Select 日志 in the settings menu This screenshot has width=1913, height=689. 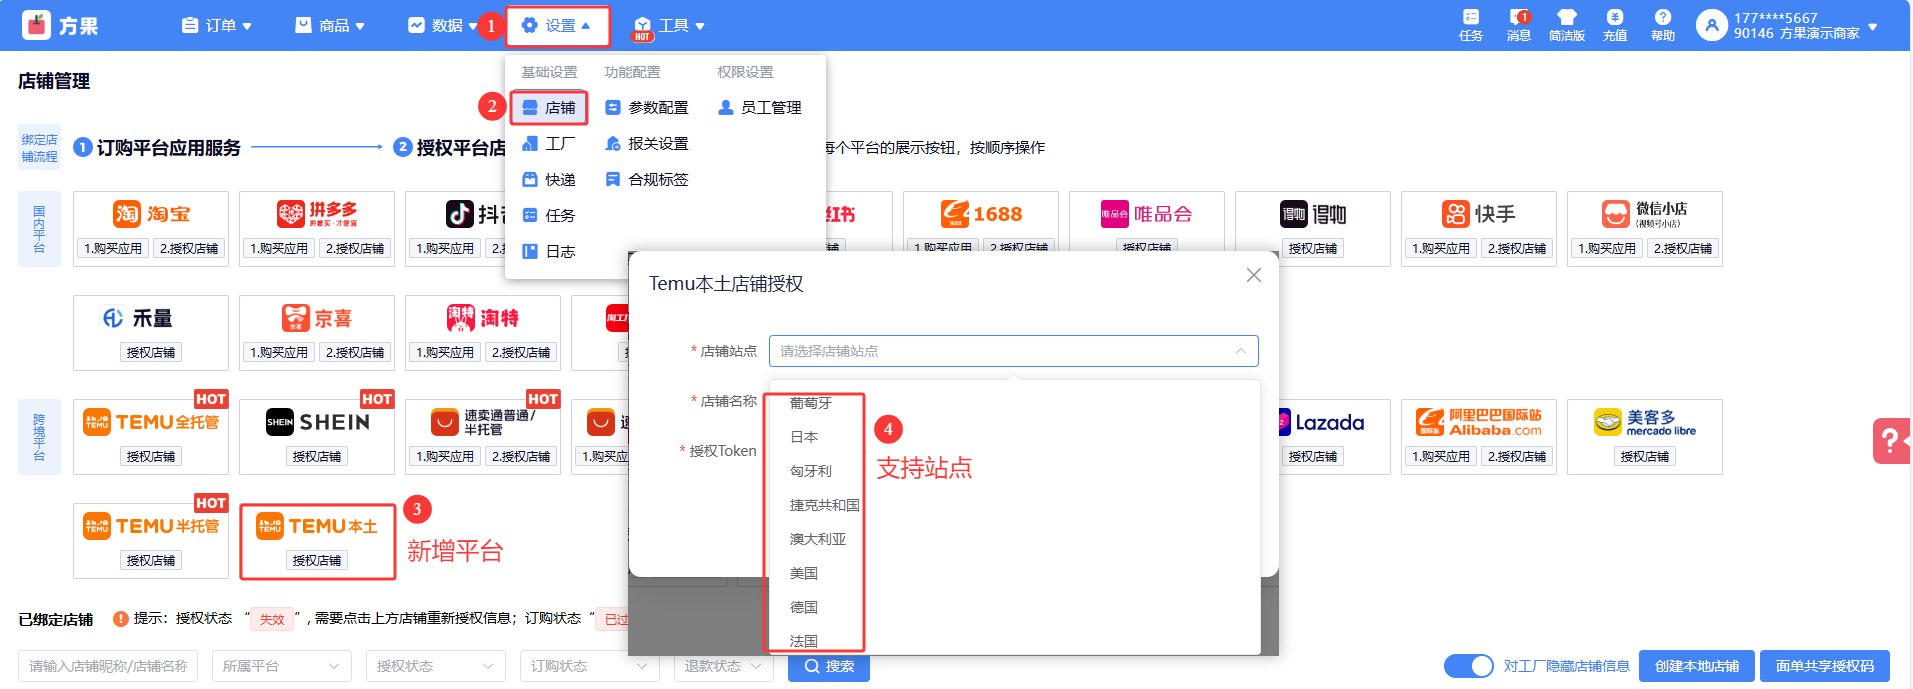[549, 252]
